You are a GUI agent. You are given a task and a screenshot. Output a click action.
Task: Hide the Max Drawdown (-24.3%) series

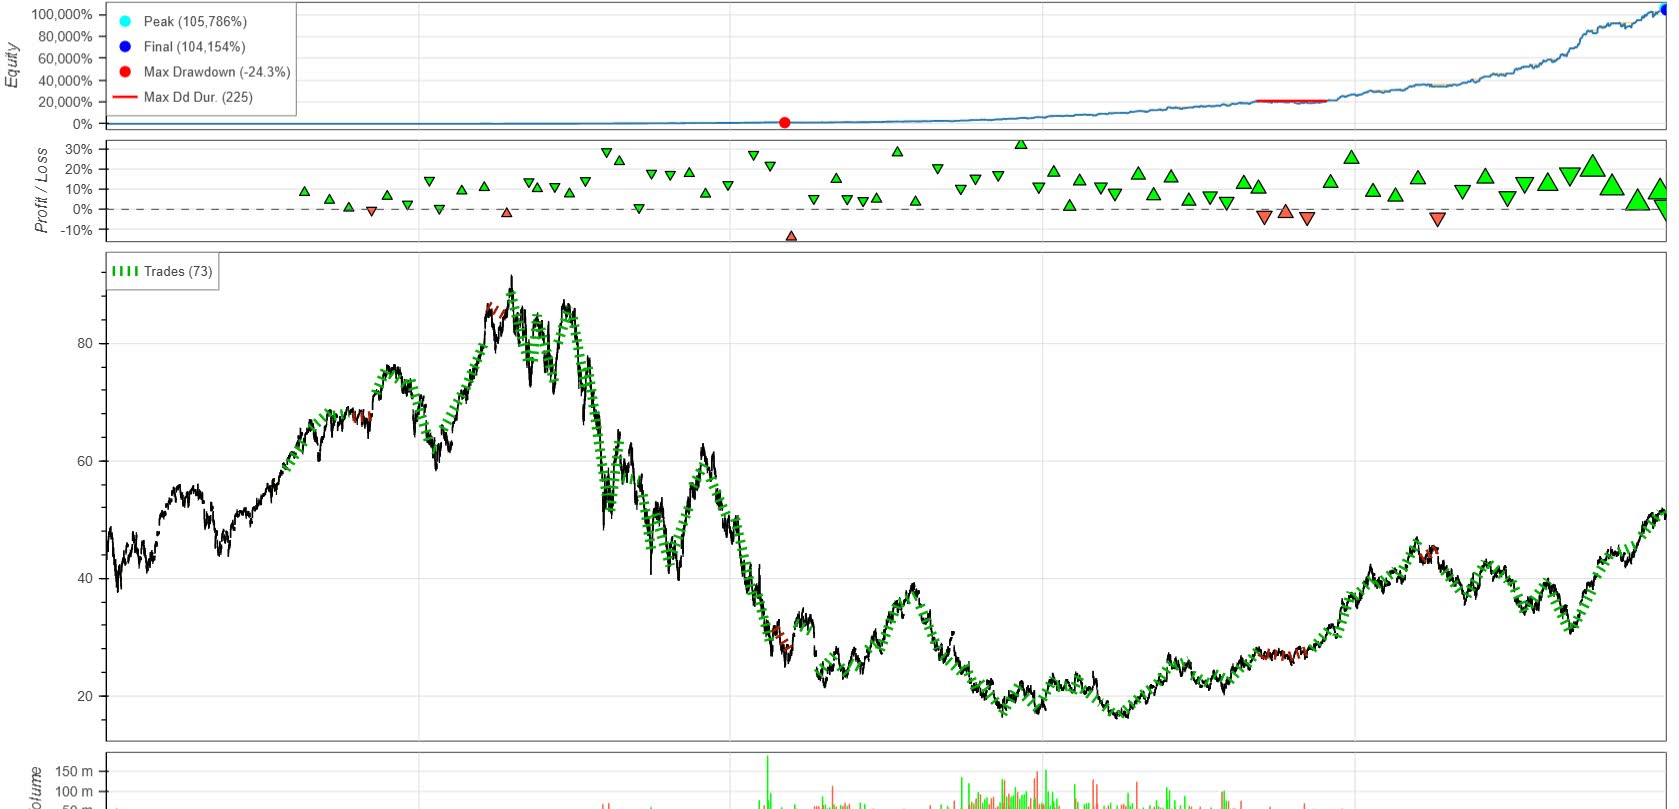(x=204, y=72)
